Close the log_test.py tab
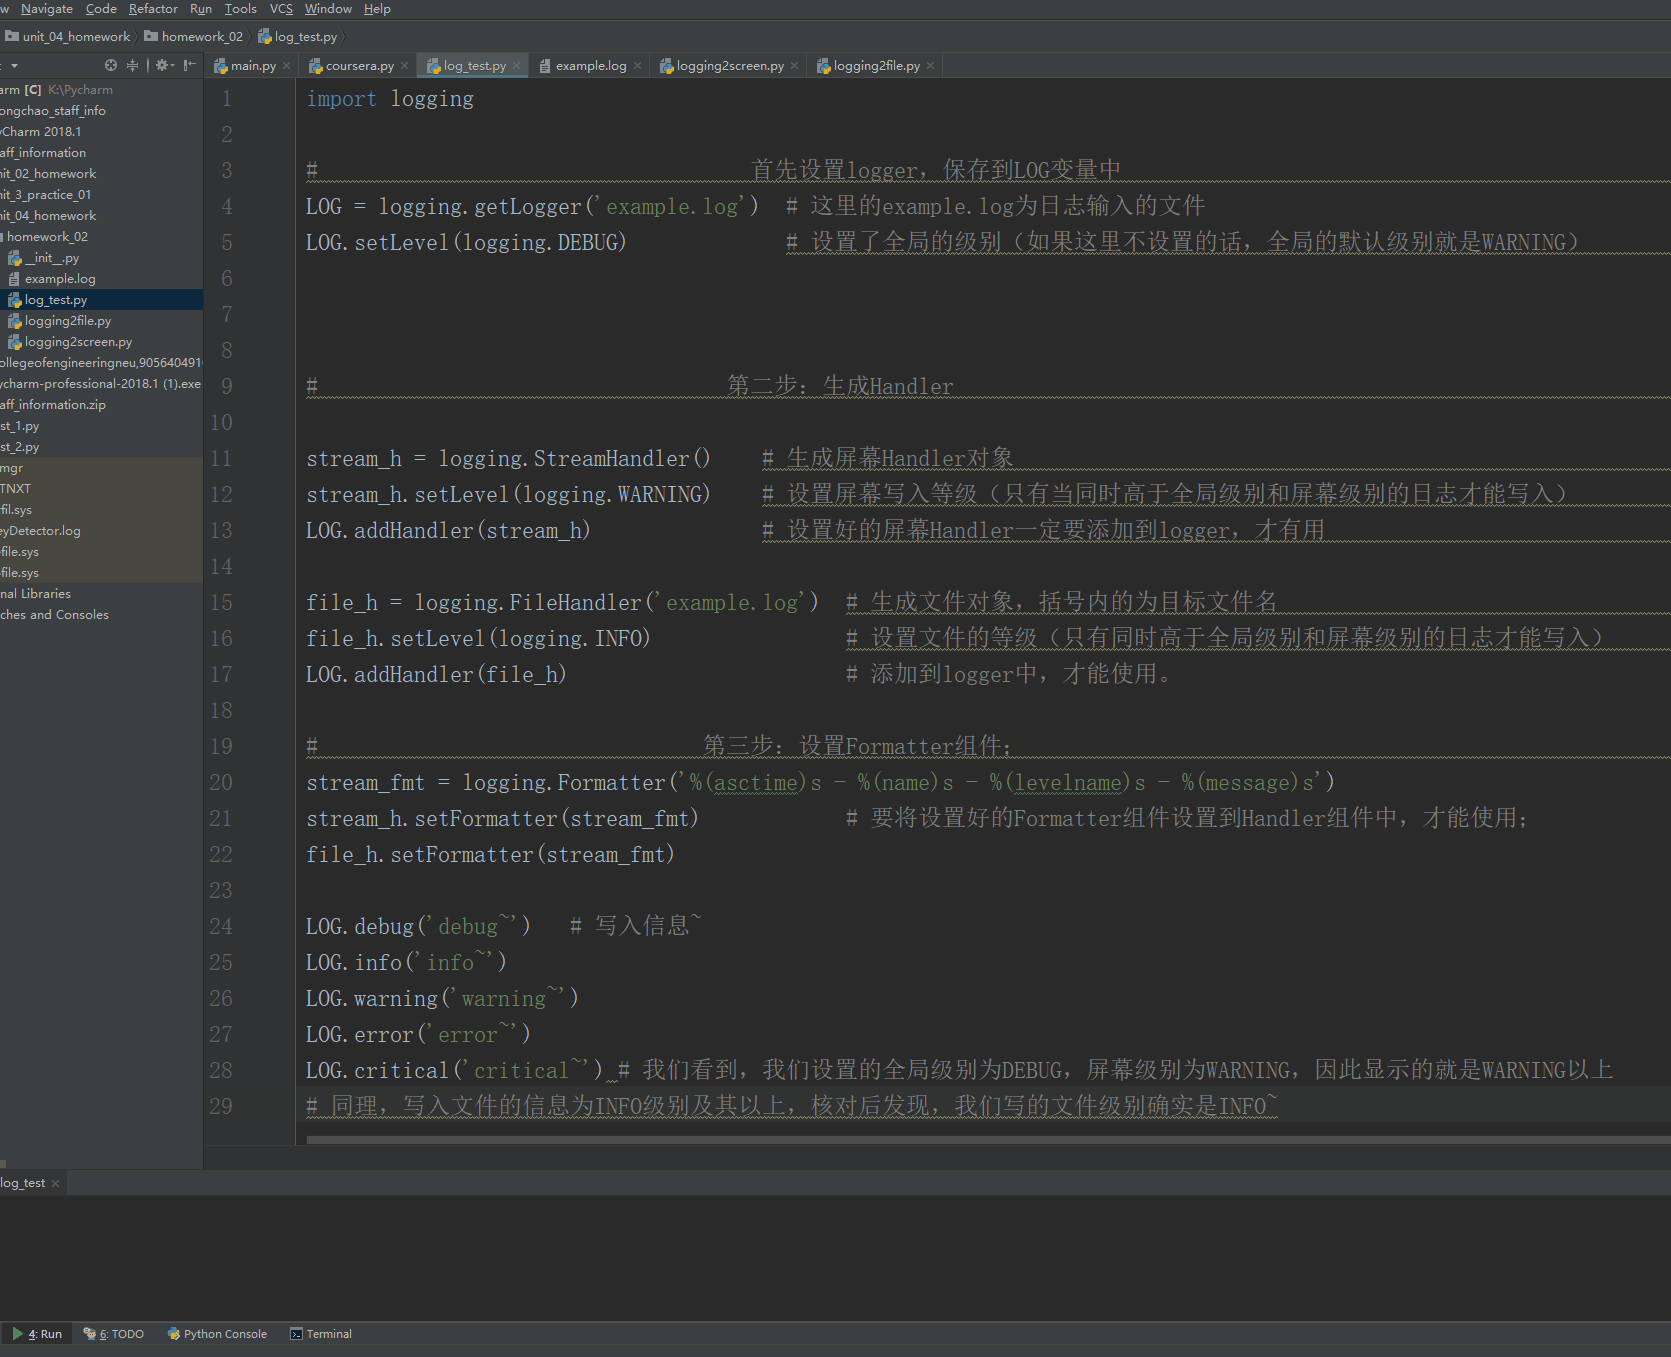This screenshot has height=1357, width=1671. click(x=517, y=66)
